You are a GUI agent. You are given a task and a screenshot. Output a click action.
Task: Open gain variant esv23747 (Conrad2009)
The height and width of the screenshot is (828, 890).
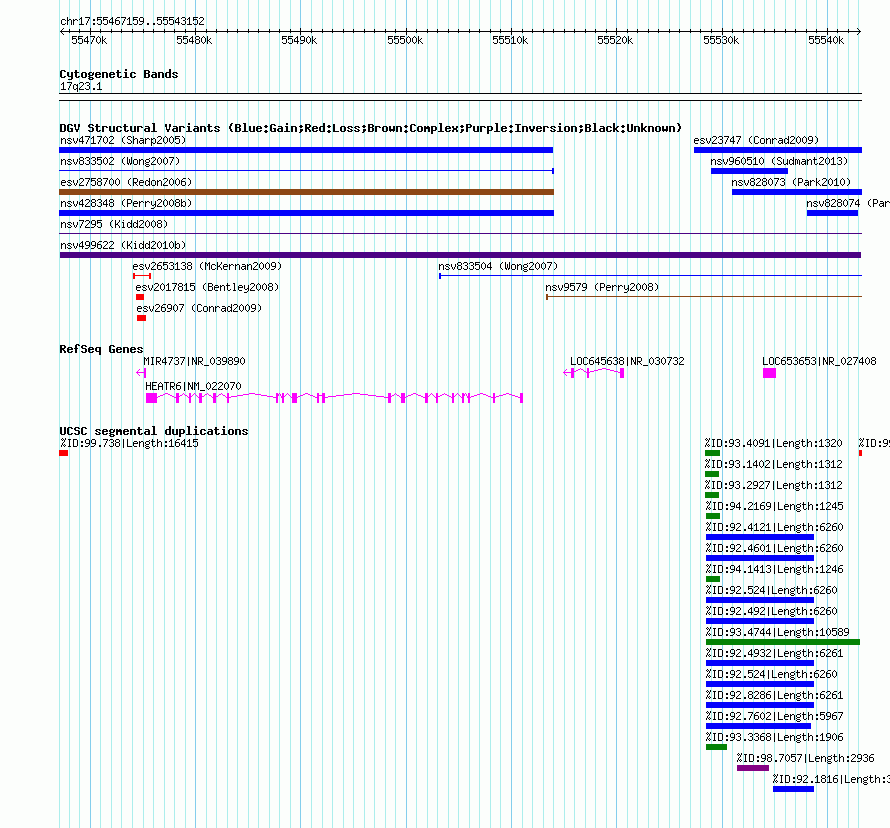778,150
